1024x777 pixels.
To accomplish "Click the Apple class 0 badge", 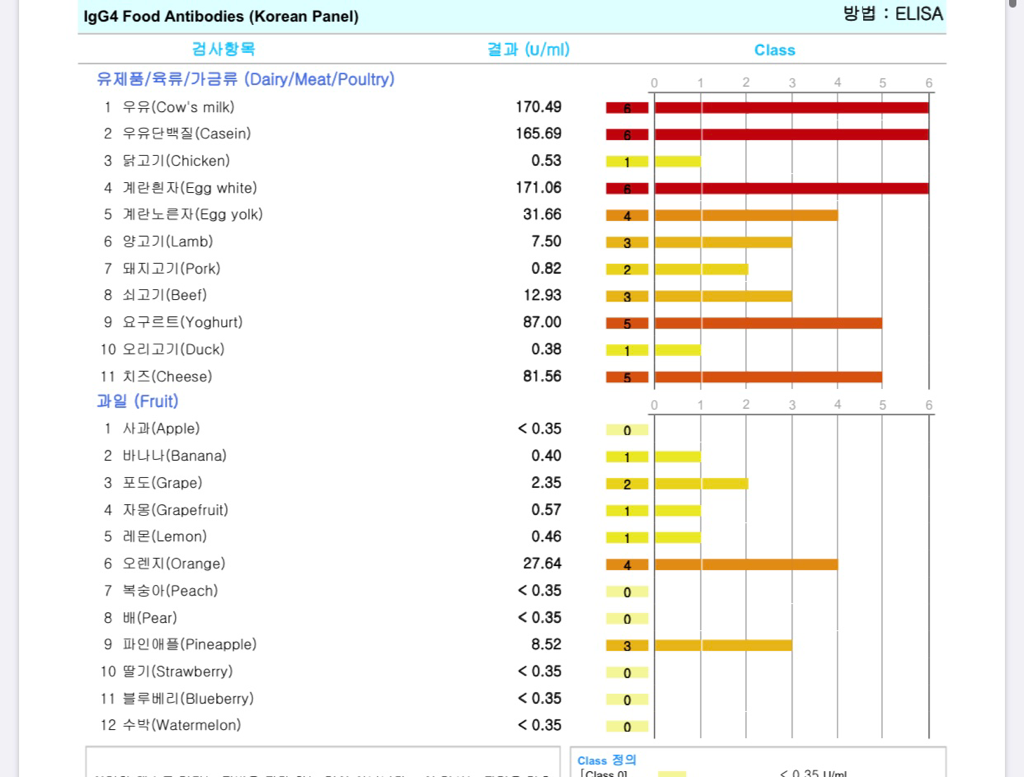I will pyautogui.click(x=627, y=430).
